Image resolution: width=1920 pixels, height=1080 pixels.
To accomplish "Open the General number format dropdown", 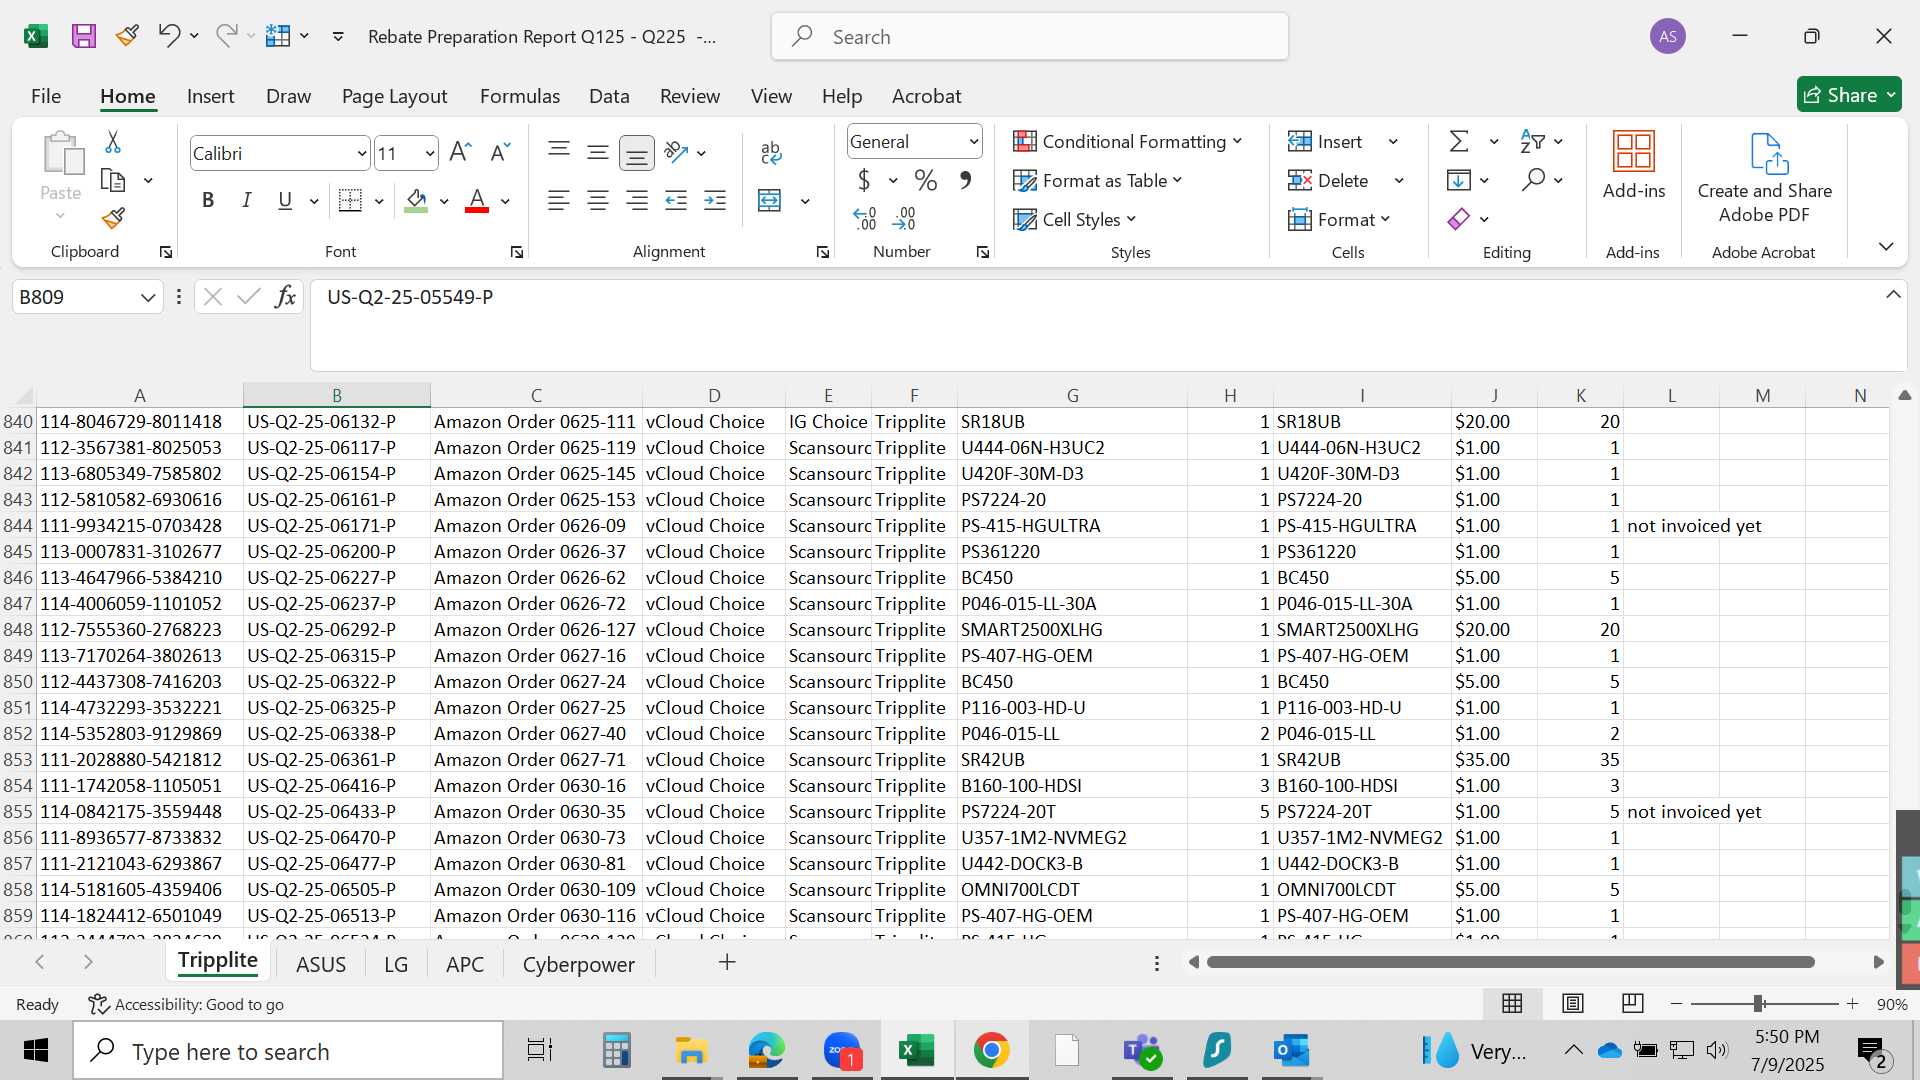I will (x=973, y=142).
